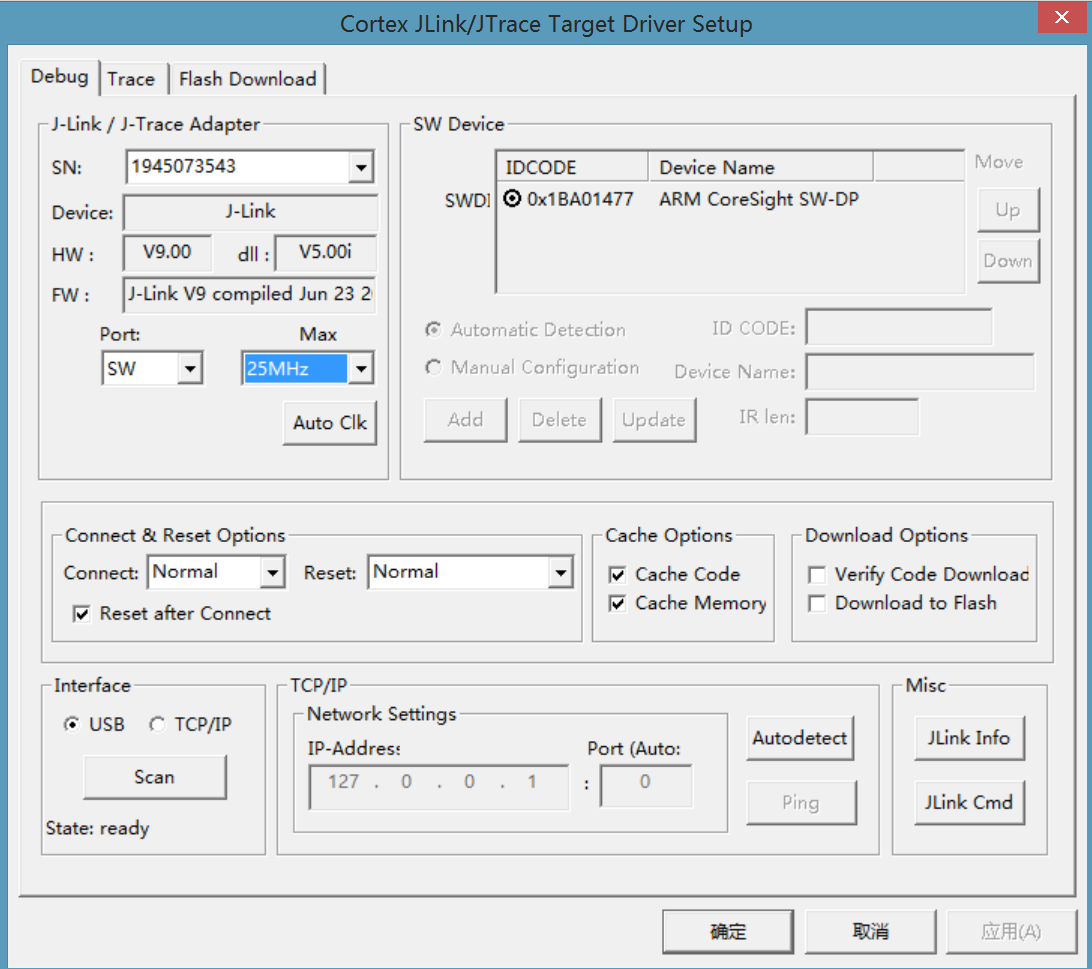Expand the SN serial number dropdown
This screenshot has height=969, width=1092.
[361, 166]
